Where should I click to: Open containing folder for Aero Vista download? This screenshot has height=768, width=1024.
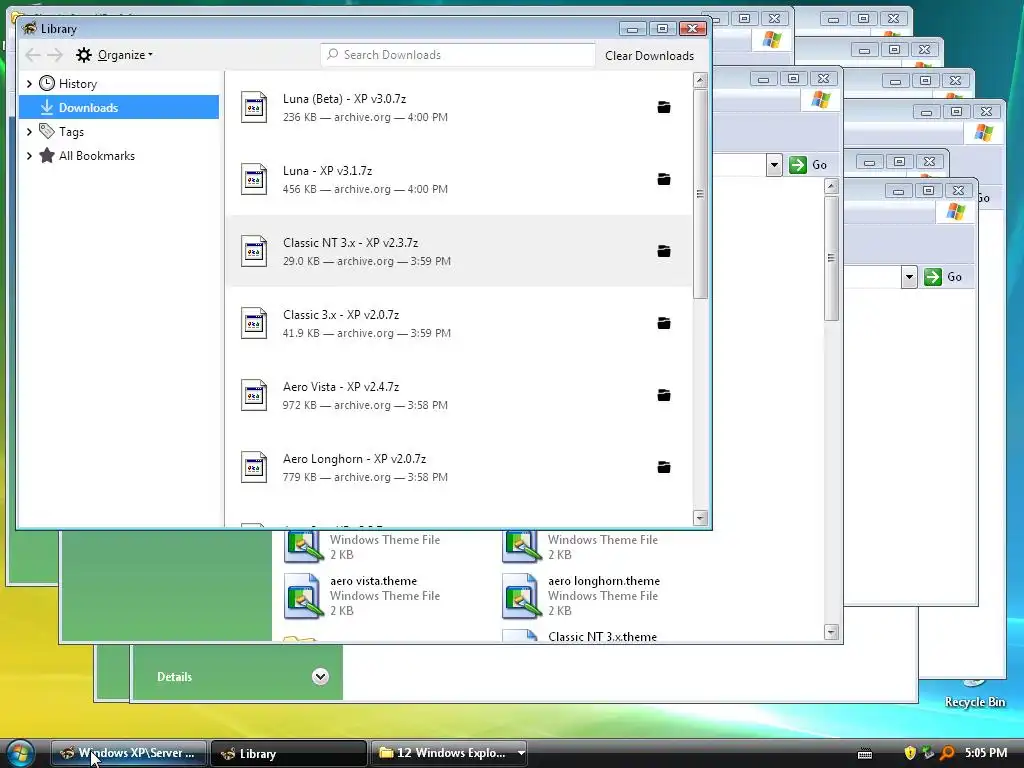click(664, 395)
